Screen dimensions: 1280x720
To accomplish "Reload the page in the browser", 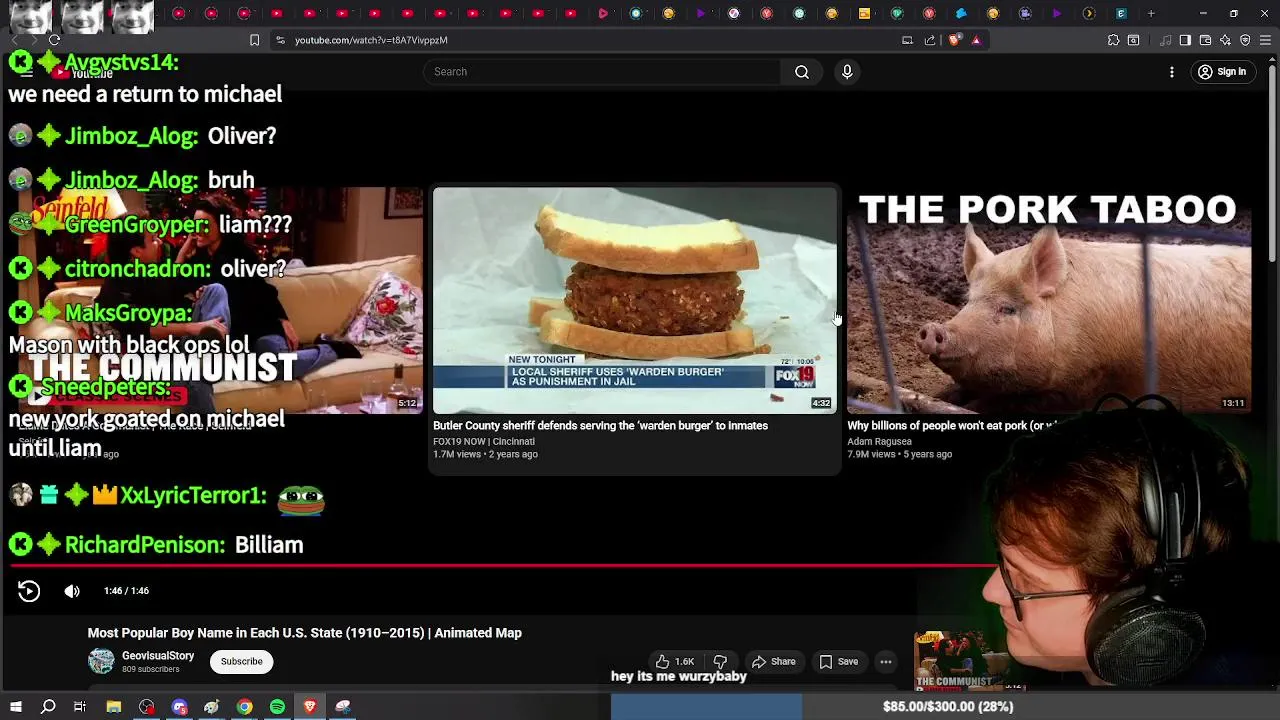I will click(x=54, y=40).
